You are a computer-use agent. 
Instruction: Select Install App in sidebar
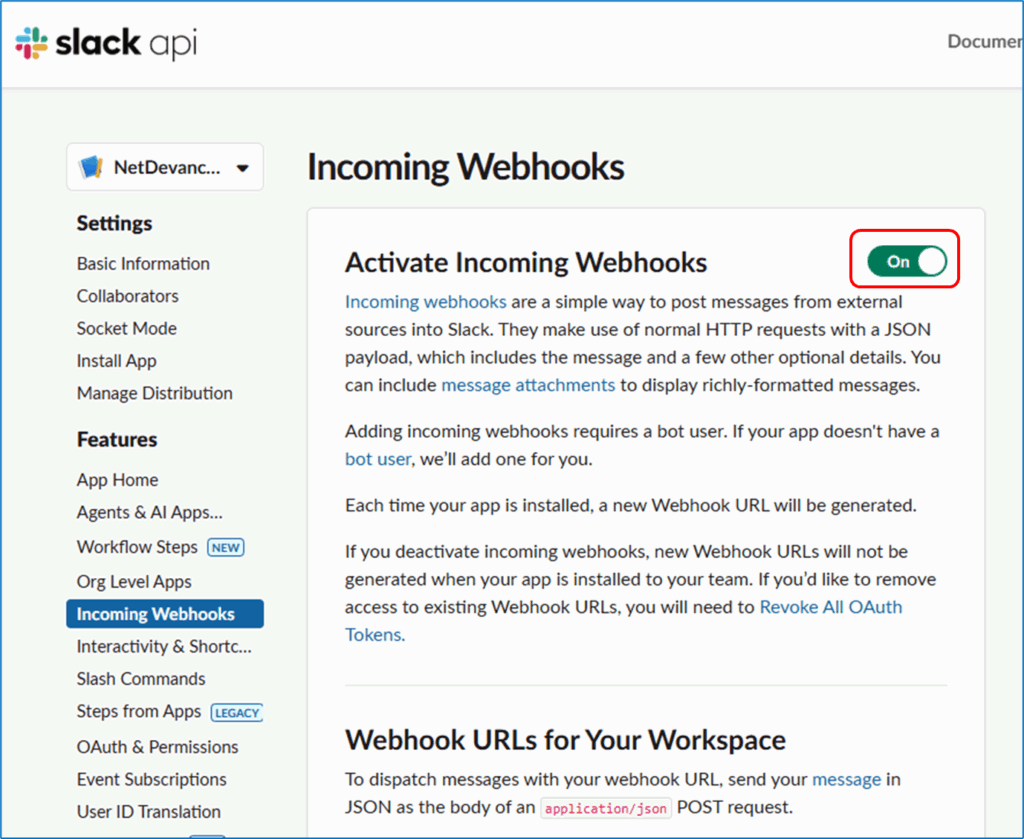(x=116, y=361)
